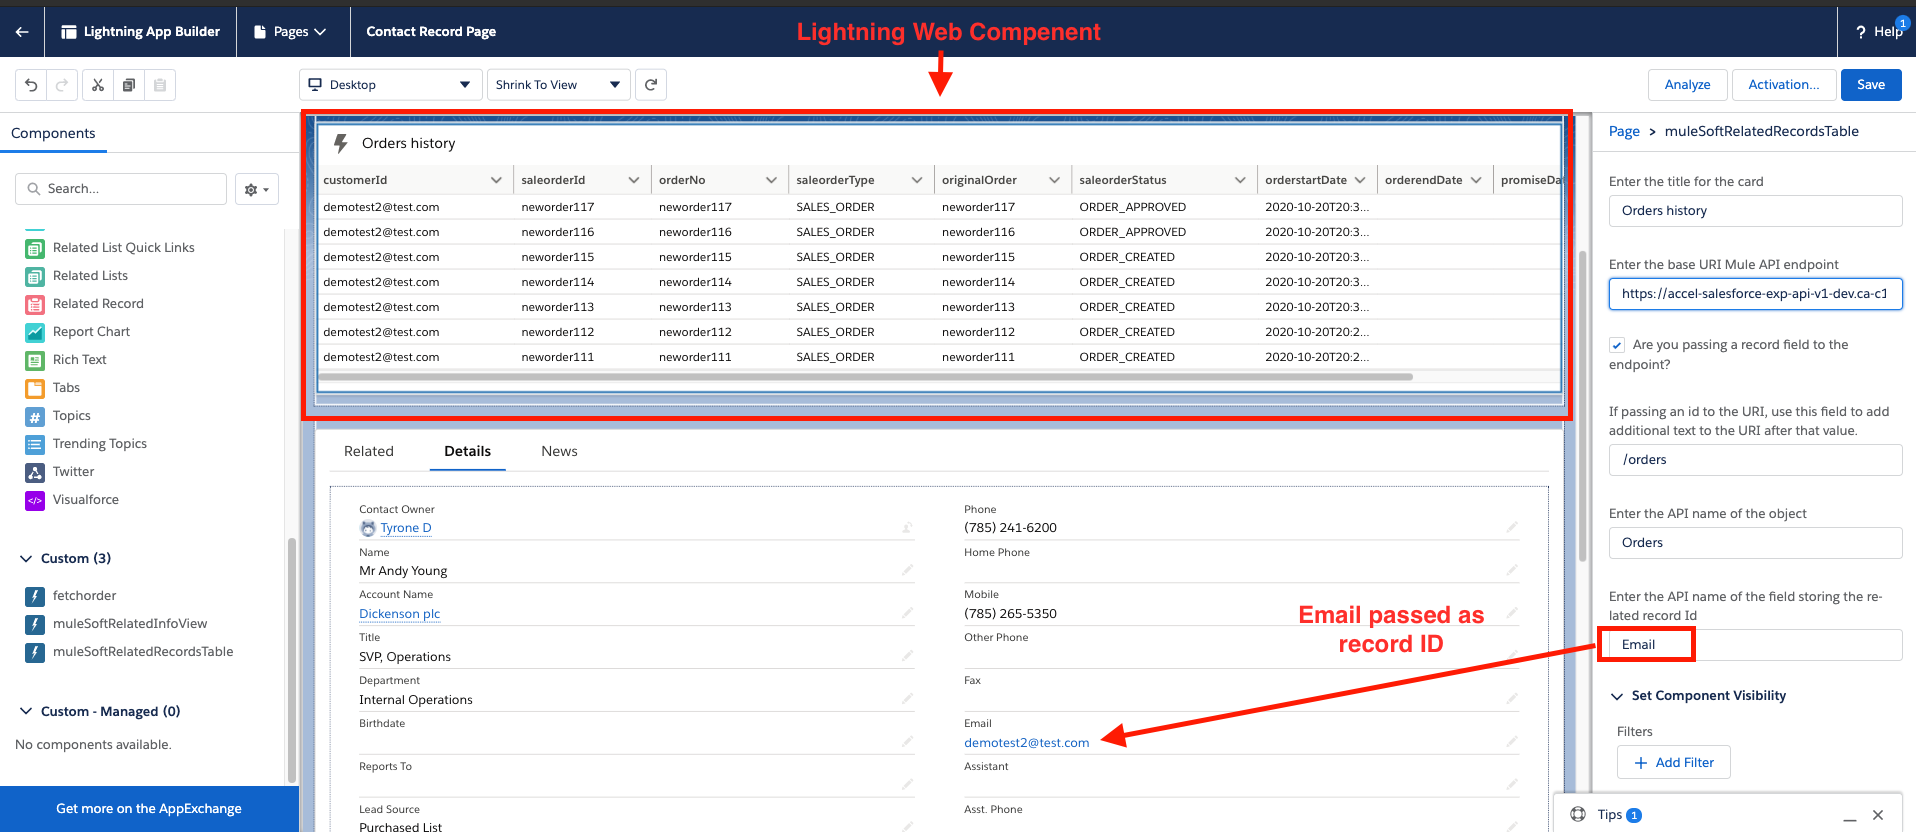Toggle the passing a record field checkbox
This screenshot has width=1916, height=832.
click(x=1617, y=345)
